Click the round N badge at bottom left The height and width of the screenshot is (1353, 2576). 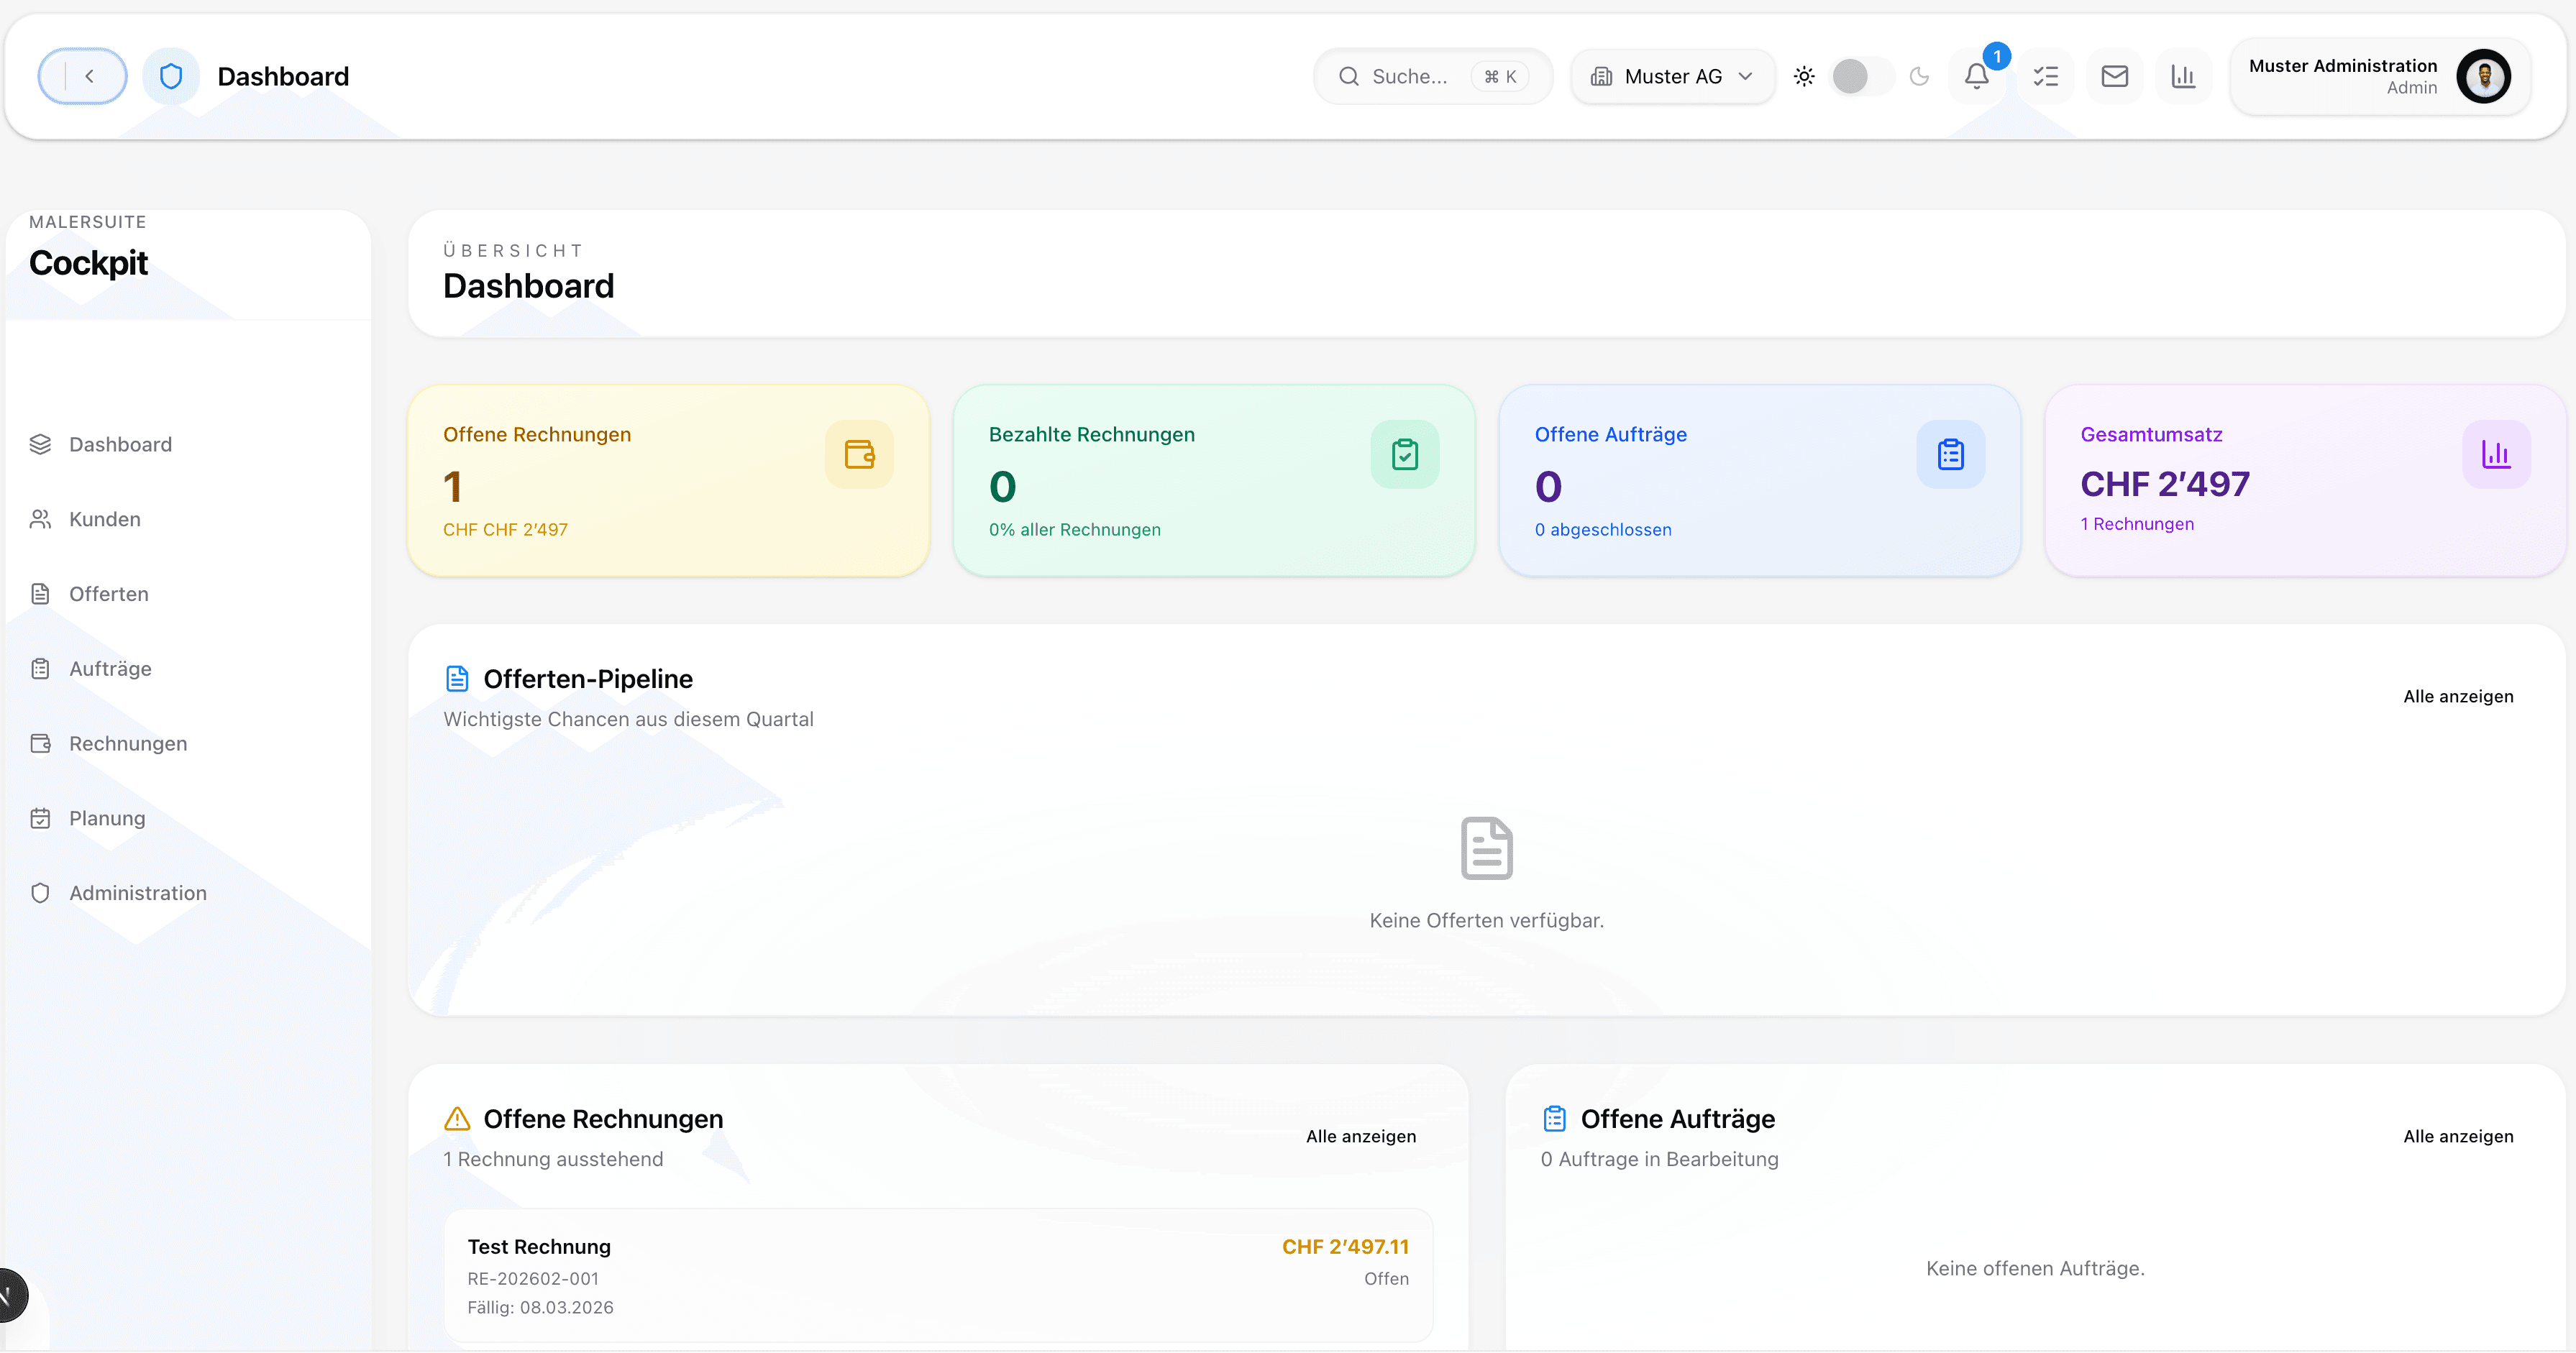coord(8,1295)
